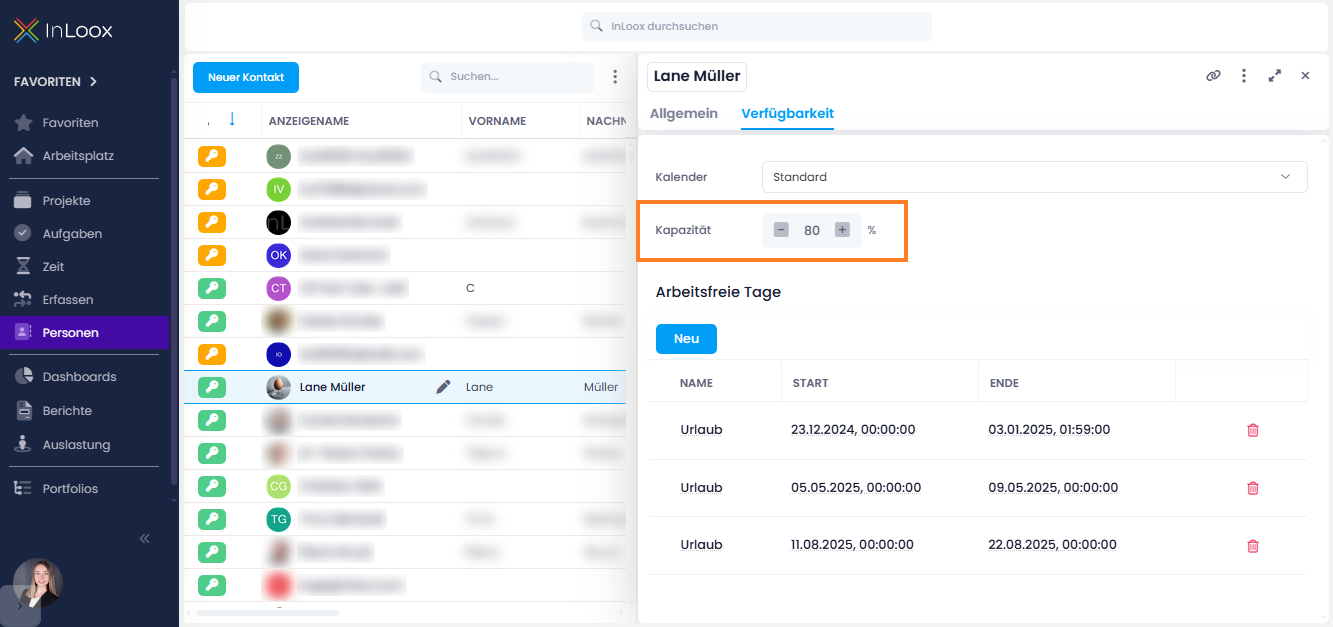This screenshot has width=1333, height=627.
Task: Expand the contact detail panel to fullscreen
Action: point(1275,76)
